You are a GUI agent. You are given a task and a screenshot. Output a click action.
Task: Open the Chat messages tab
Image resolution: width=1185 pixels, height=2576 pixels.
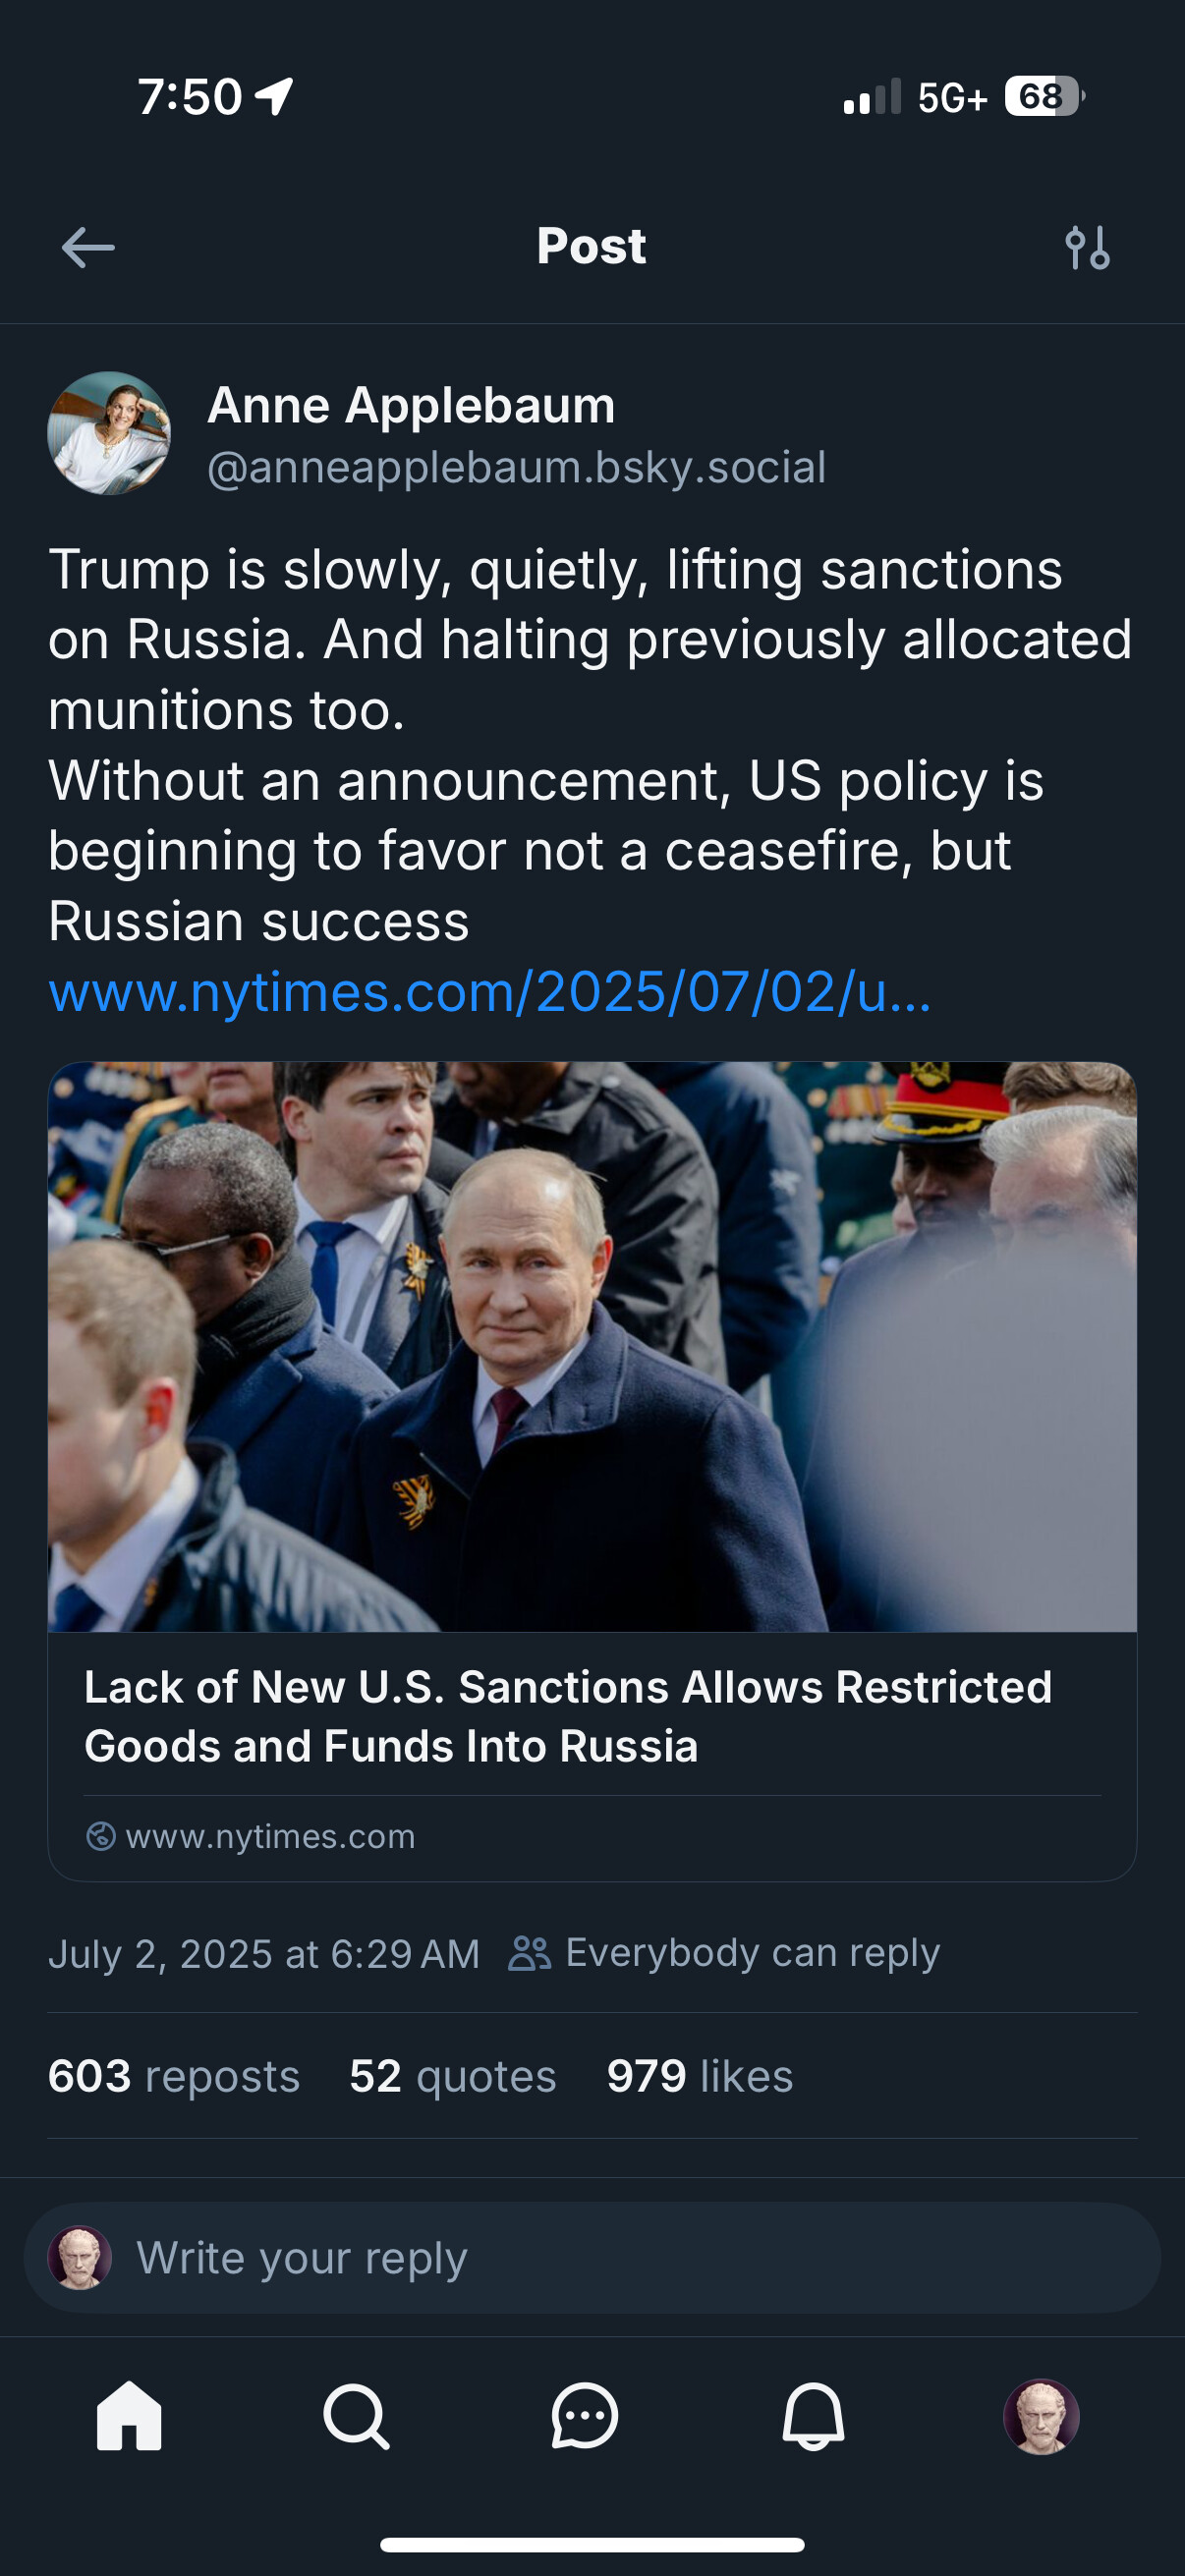[x=584, y=2416]
